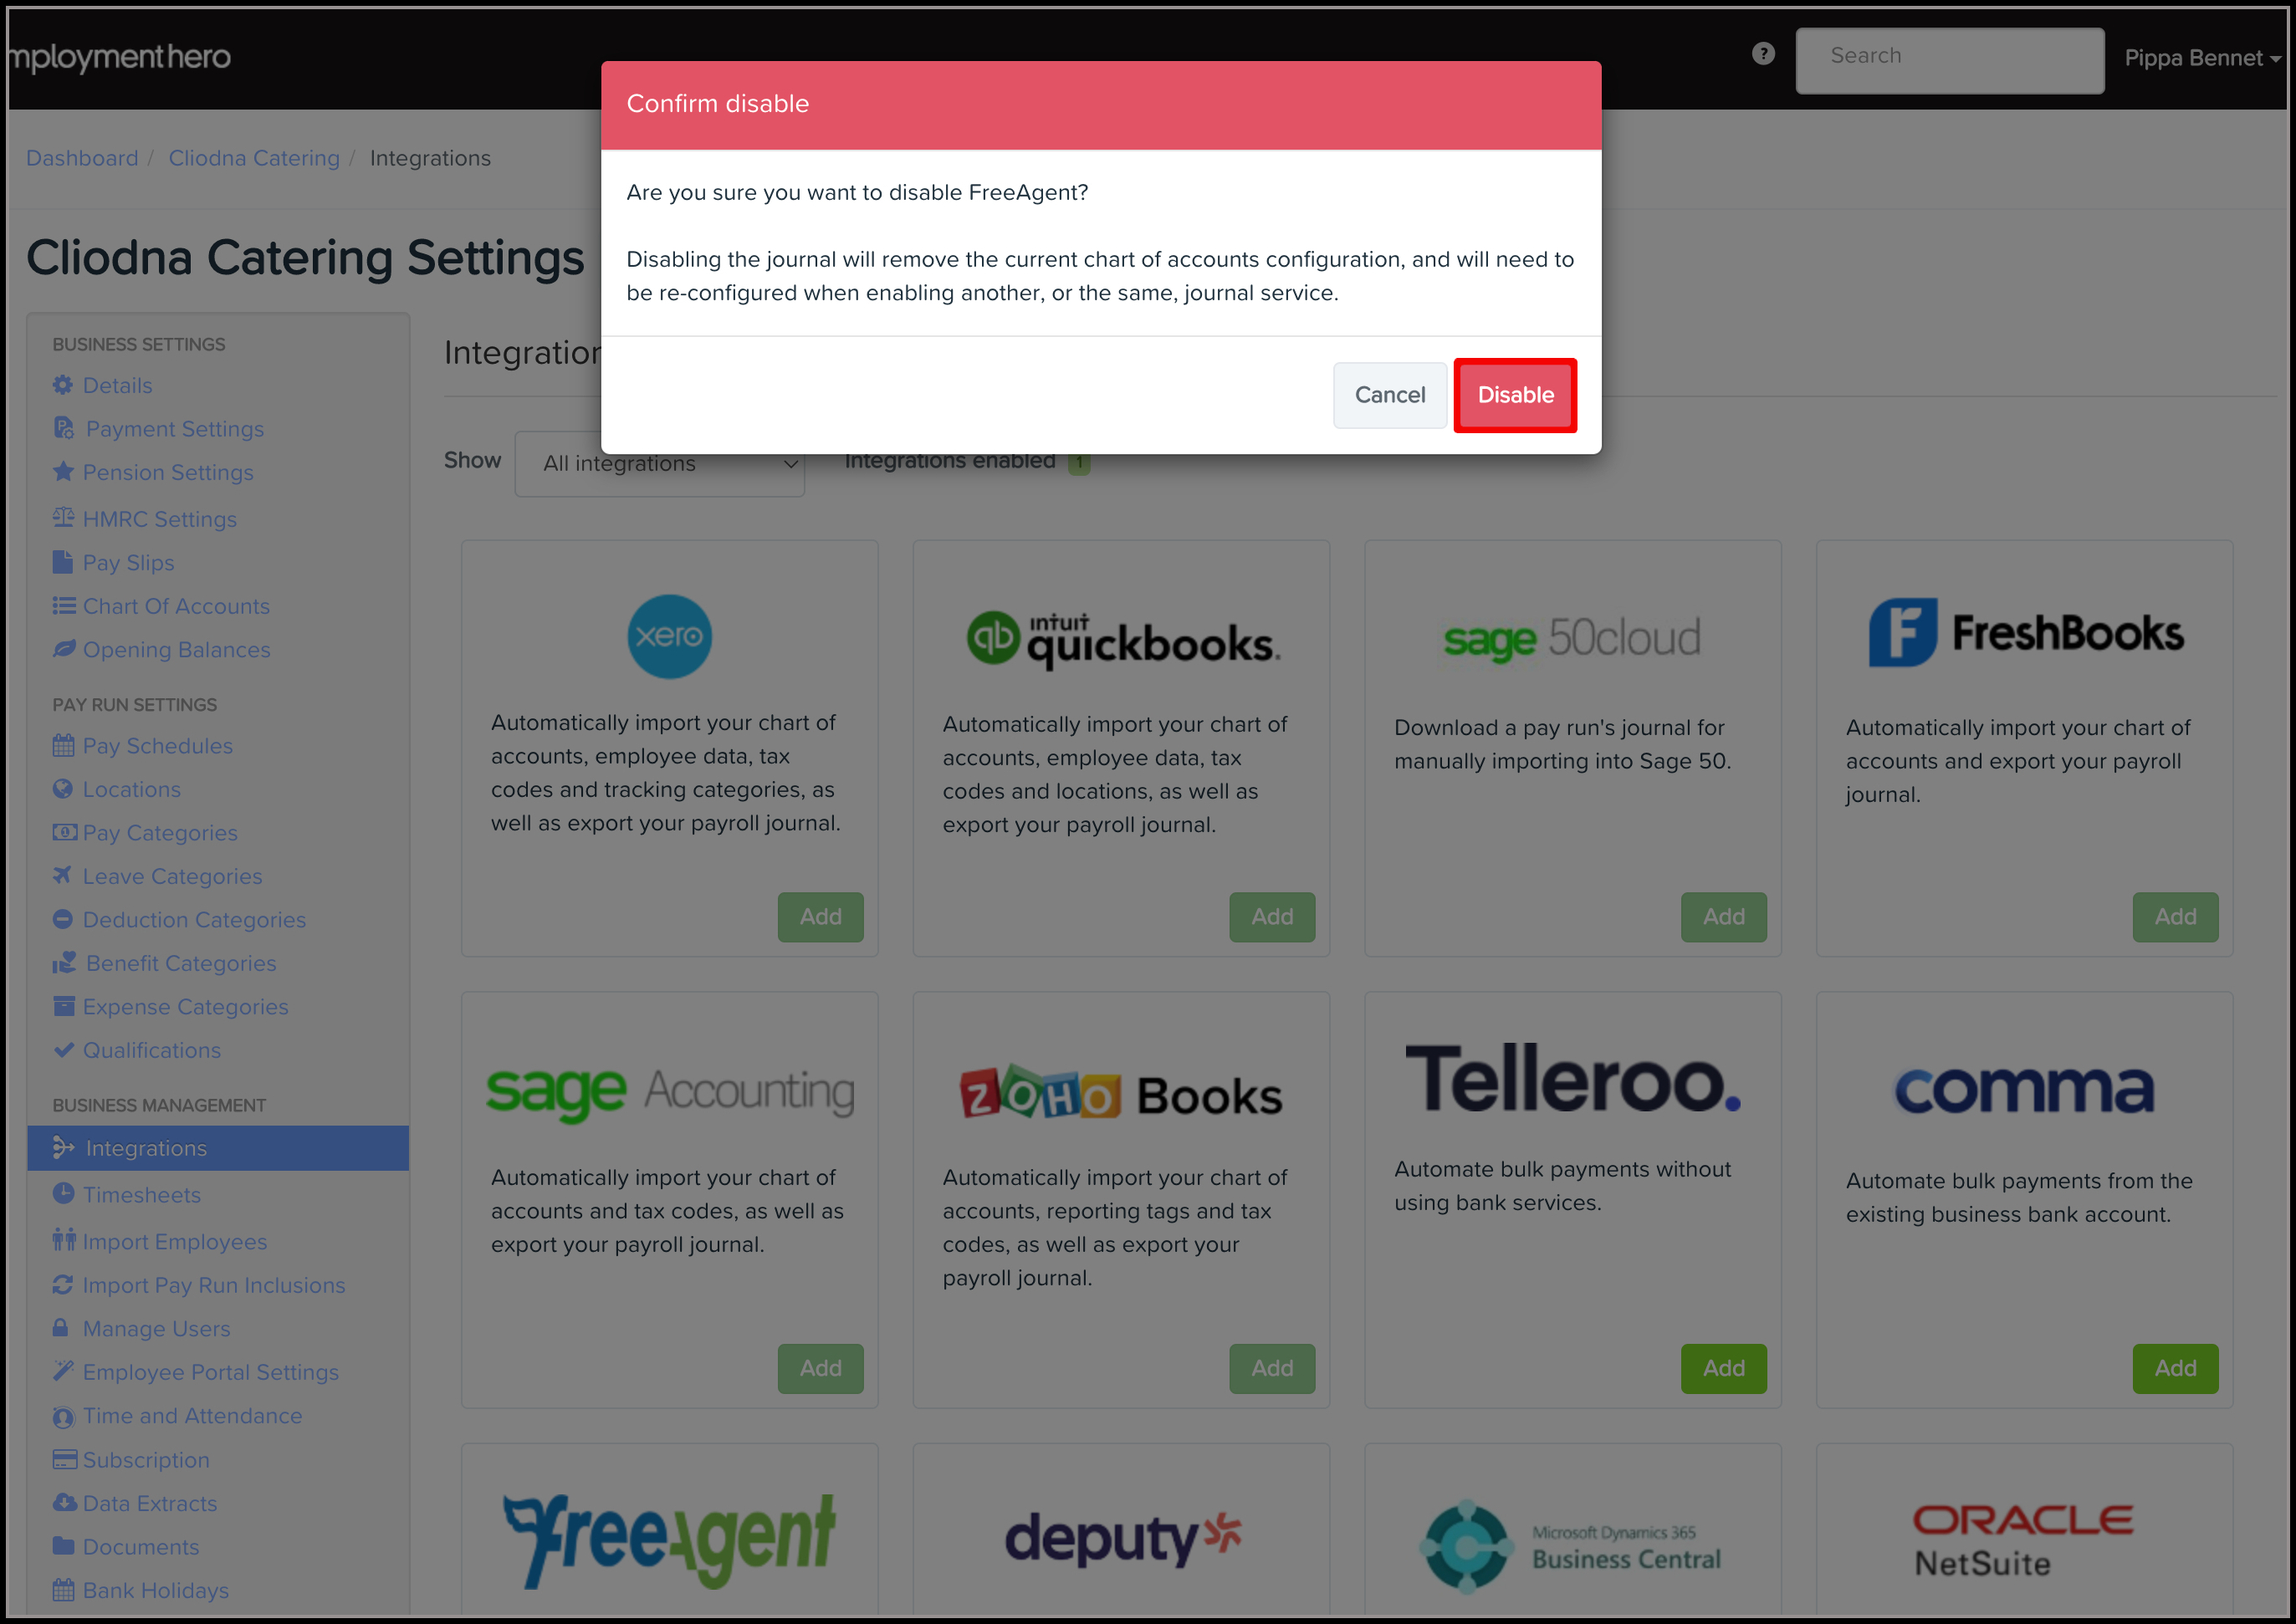Expand the All integrations dropdown

(x=659, y=464)
